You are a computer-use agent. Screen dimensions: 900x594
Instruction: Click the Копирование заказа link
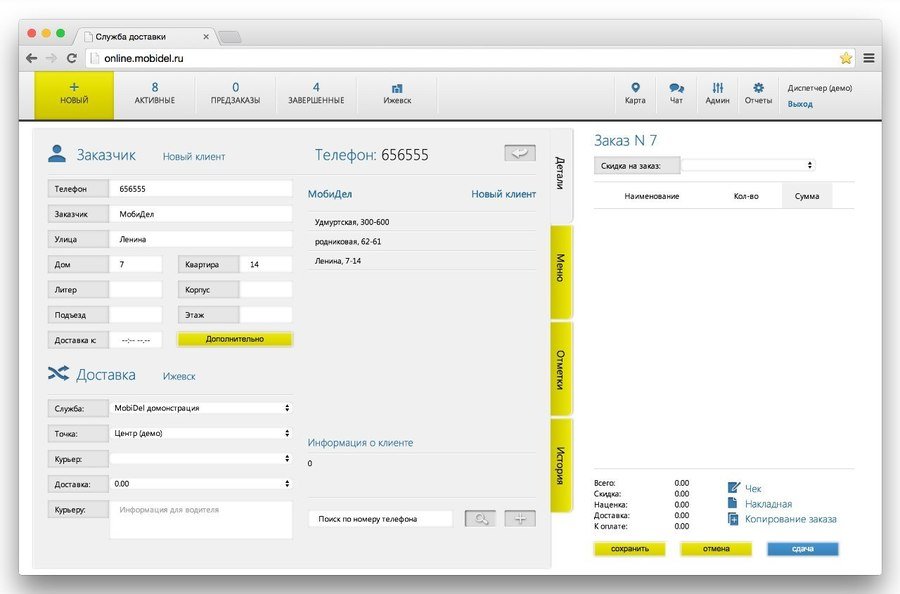[790, 519]
